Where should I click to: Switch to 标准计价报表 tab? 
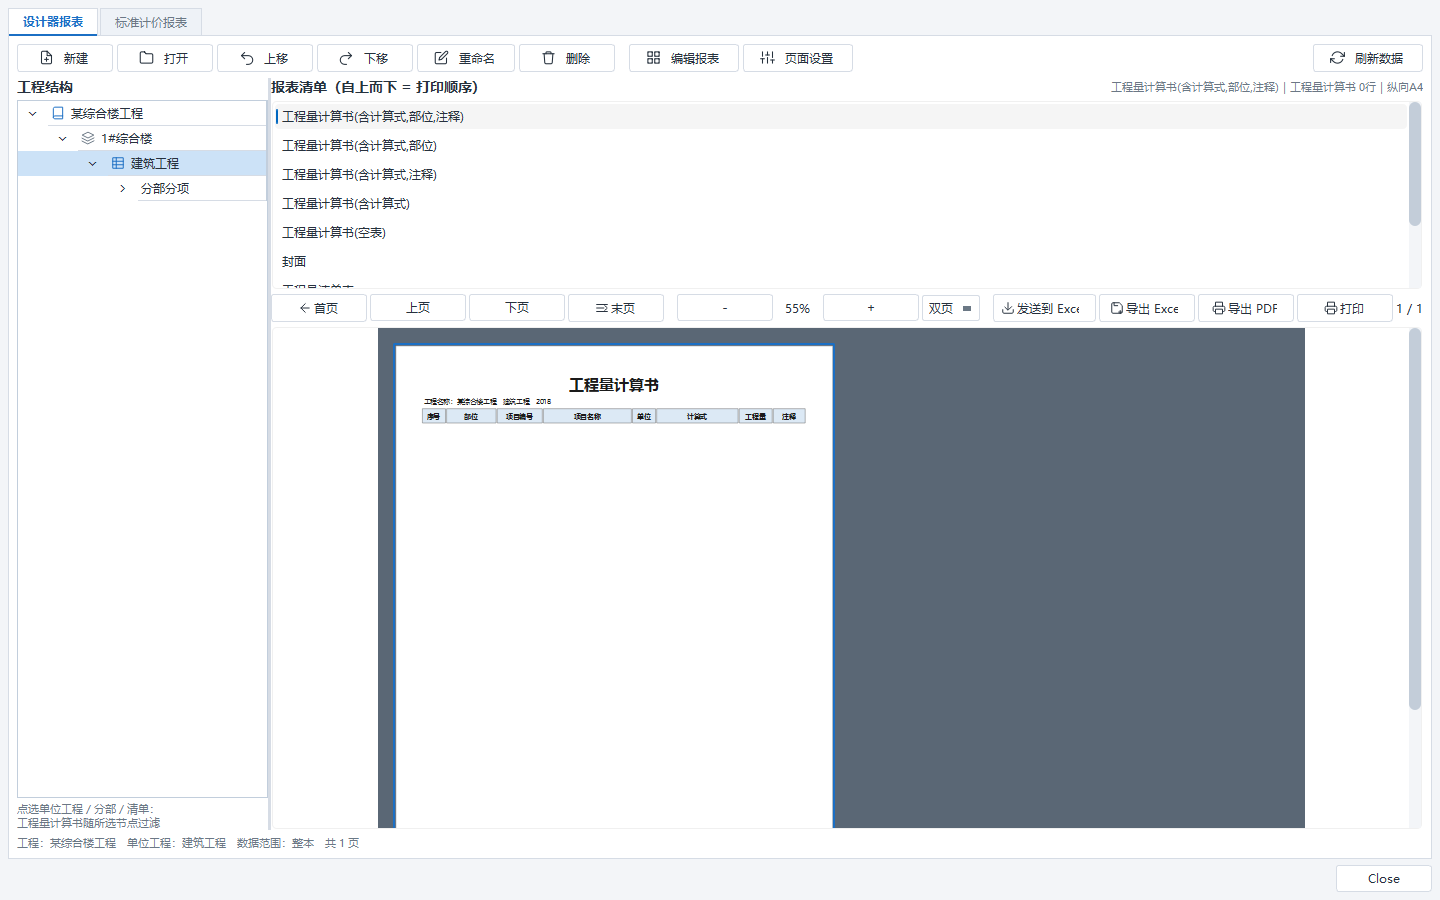(x=151, y=22)
